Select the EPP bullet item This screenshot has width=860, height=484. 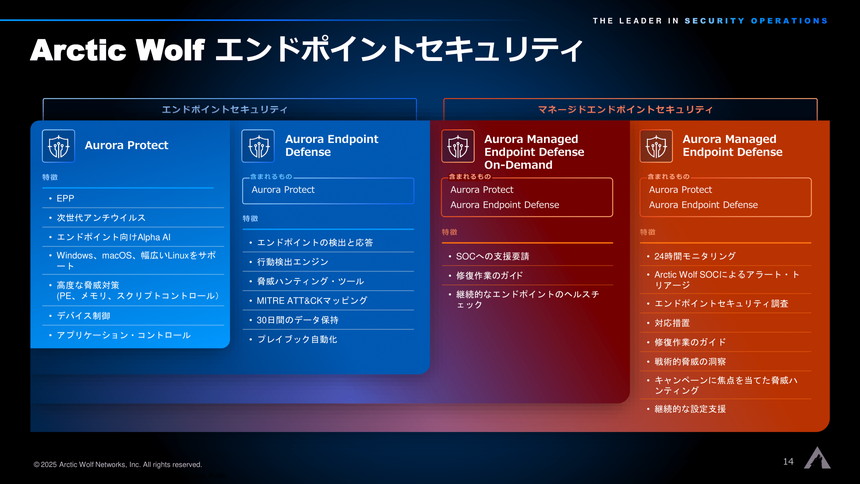point(66,198)
